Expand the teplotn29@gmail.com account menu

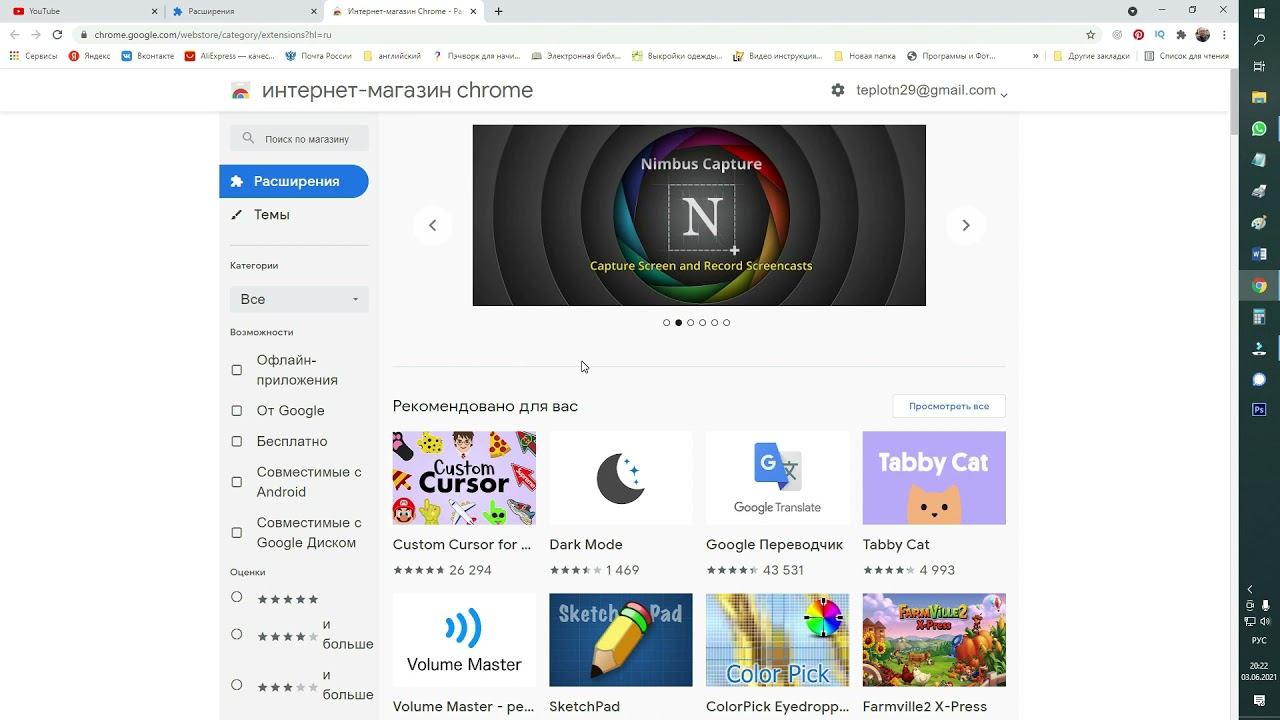932,90
